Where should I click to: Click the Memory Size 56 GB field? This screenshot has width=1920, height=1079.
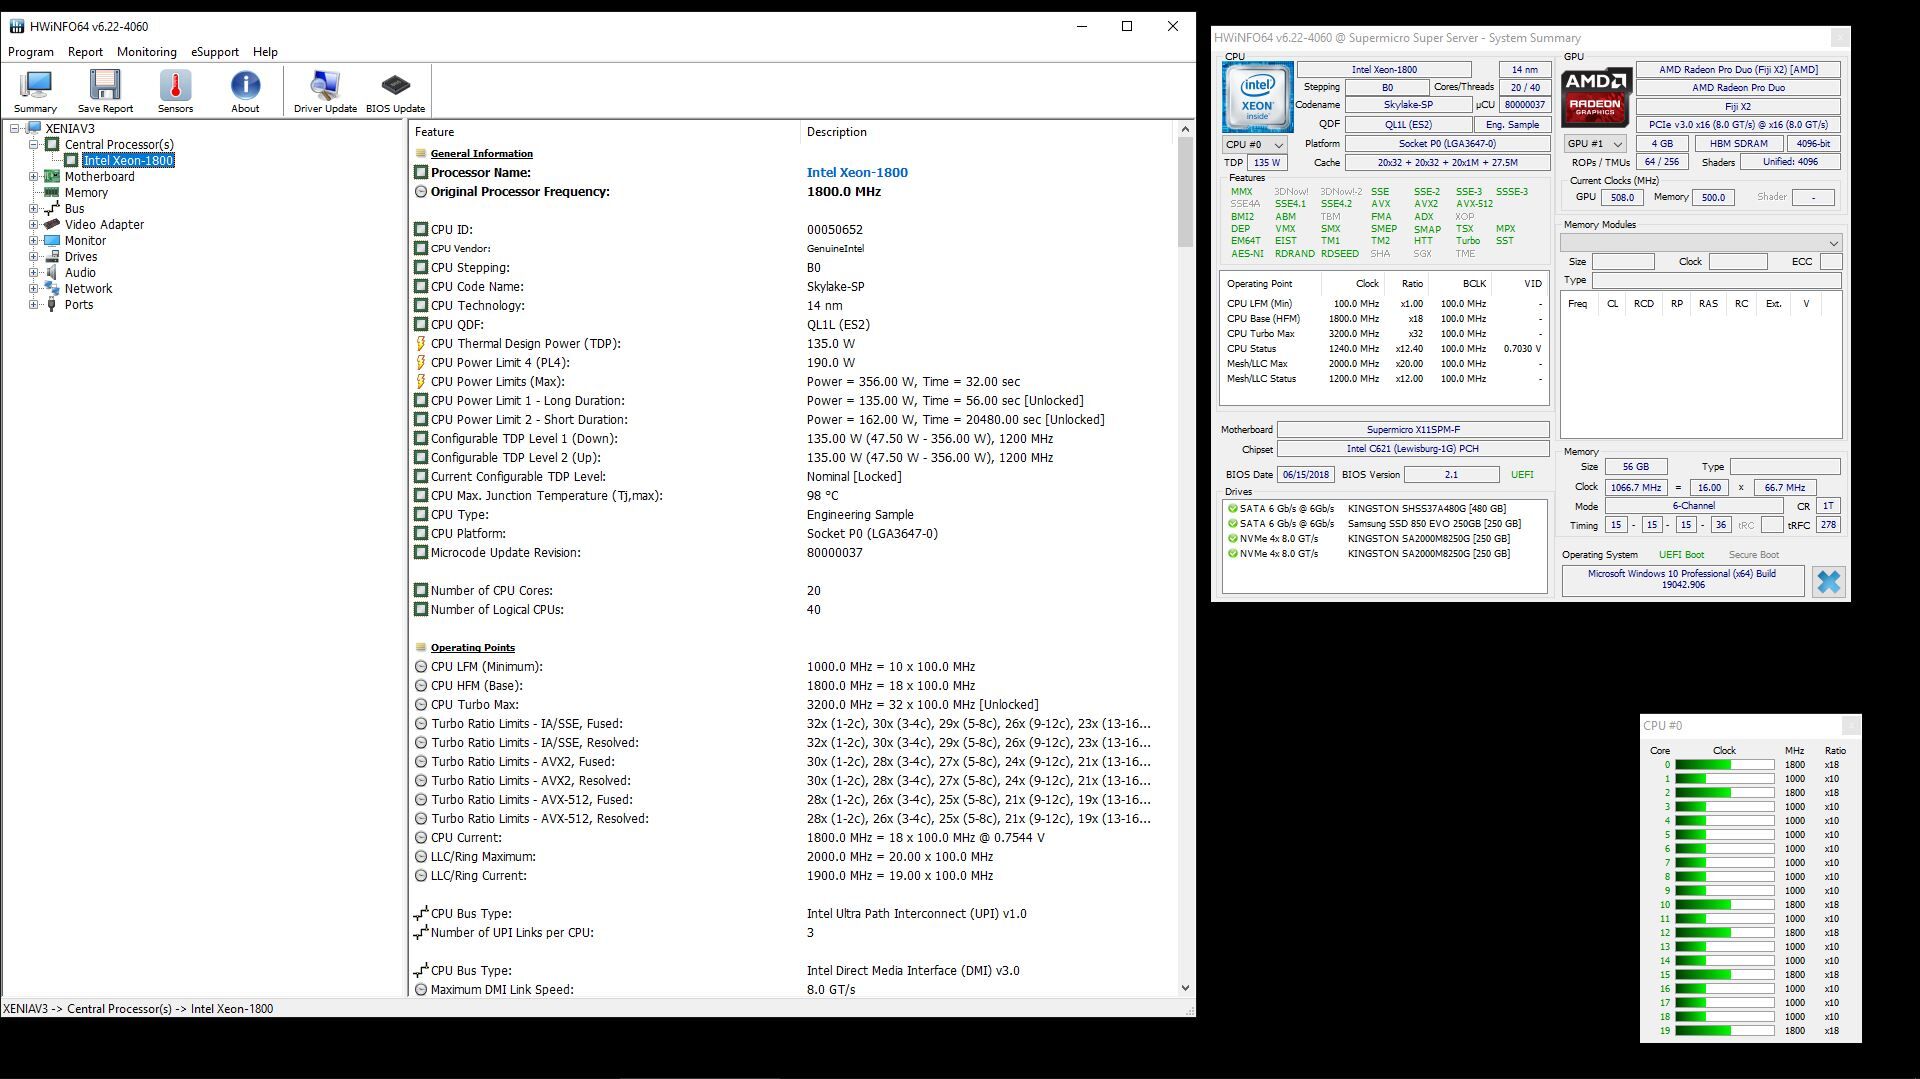pyautogui.click(x=1635, y=467)
